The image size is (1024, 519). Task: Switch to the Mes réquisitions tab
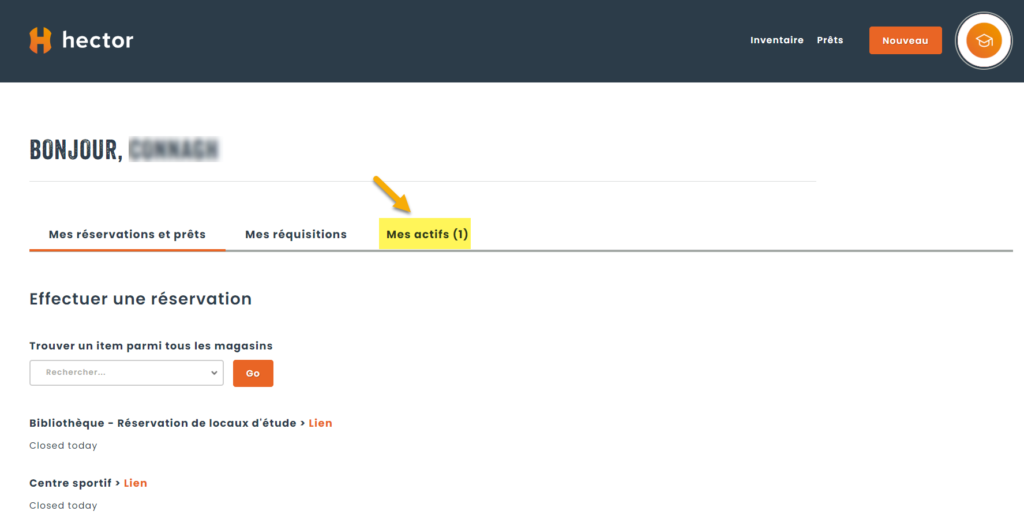[295, 234]
